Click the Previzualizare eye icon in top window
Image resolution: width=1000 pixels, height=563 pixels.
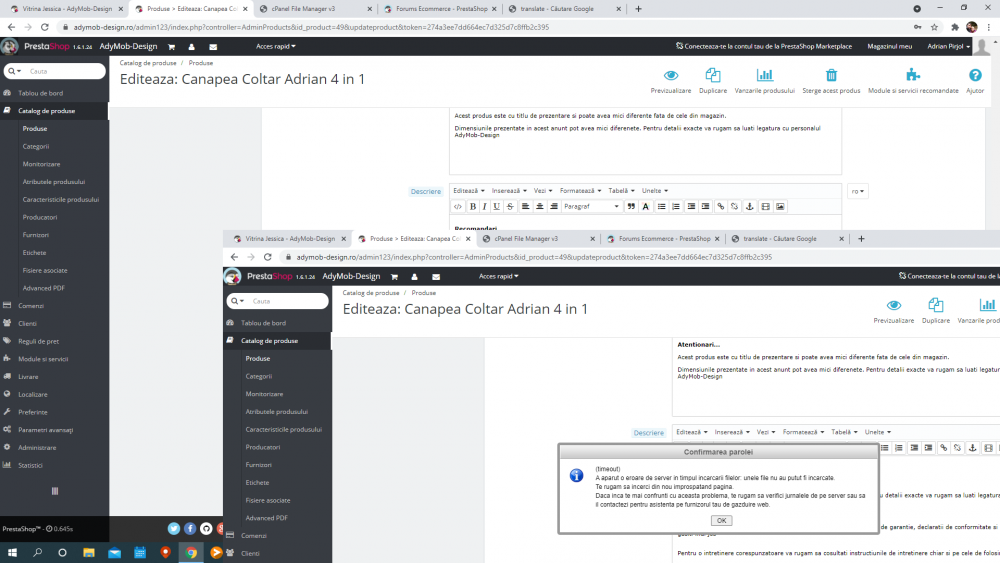671,75
